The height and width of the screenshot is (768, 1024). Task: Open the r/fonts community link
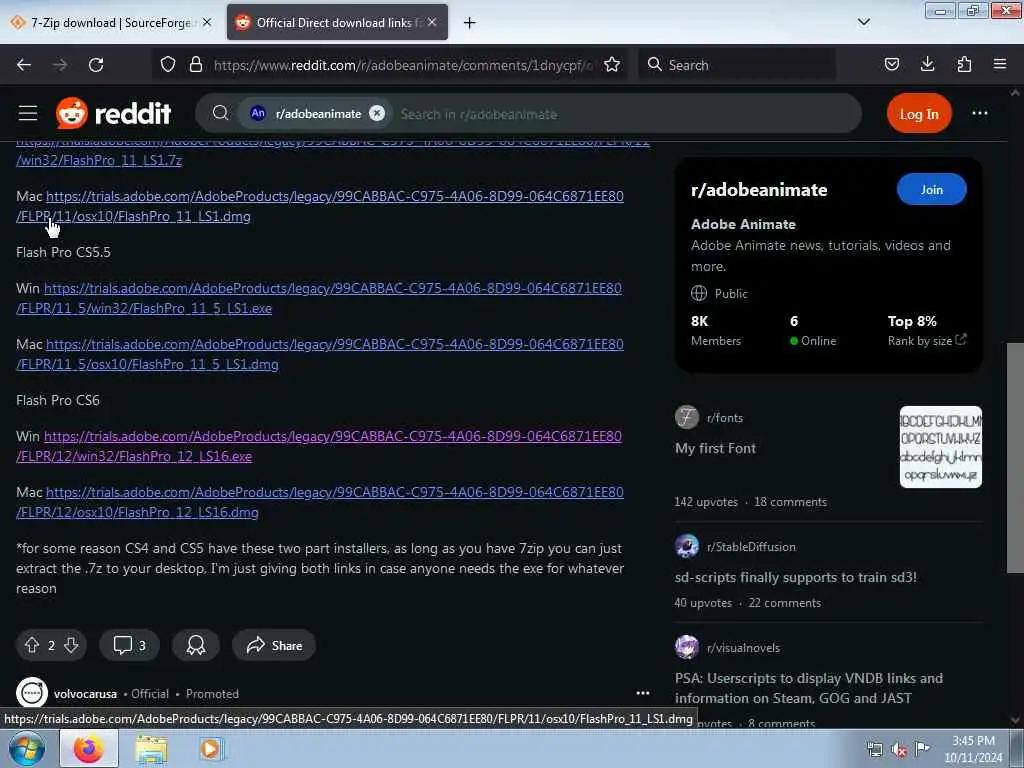[725, 418]
